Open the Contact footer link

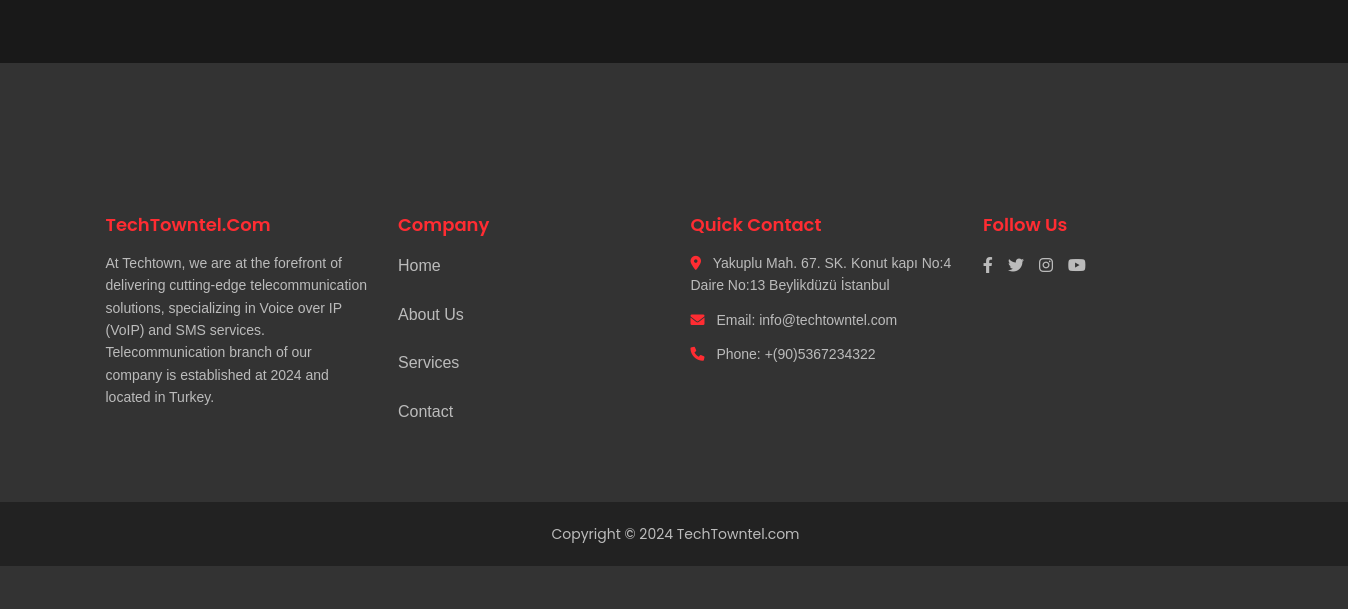[x=425, y=412]
